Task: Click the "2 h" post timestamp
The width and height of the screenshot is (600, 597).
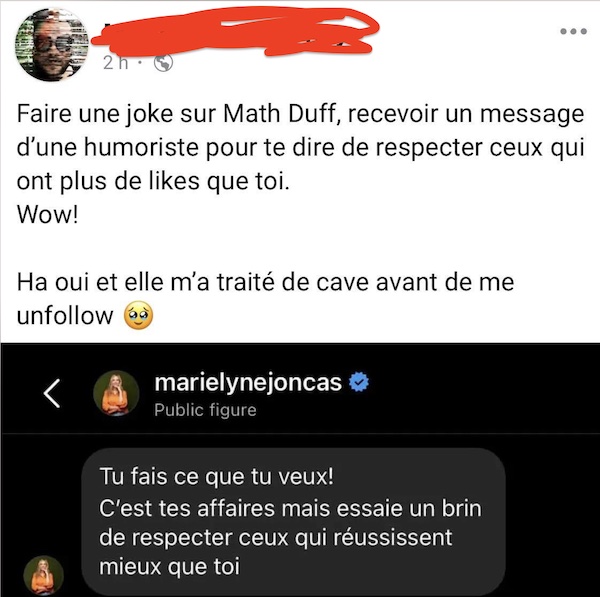Action: [x=116, y=64]
